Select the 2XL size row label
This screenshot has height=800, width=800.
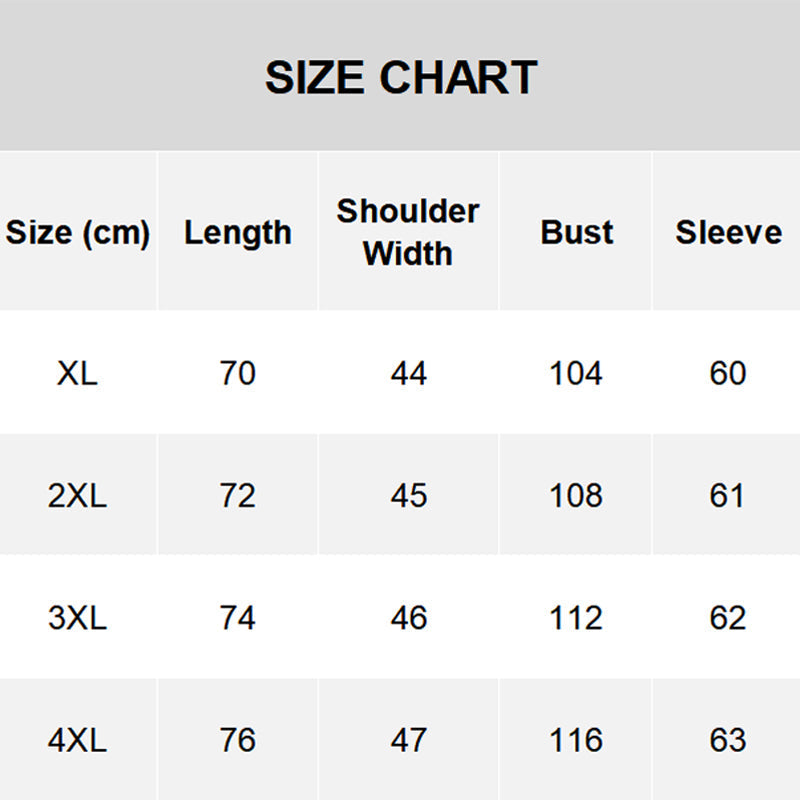click(78, 495)
